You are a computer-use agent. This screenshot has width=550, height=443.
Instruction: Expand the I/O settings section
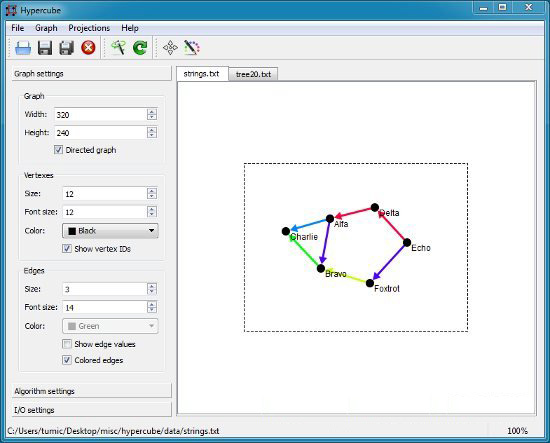92,410
